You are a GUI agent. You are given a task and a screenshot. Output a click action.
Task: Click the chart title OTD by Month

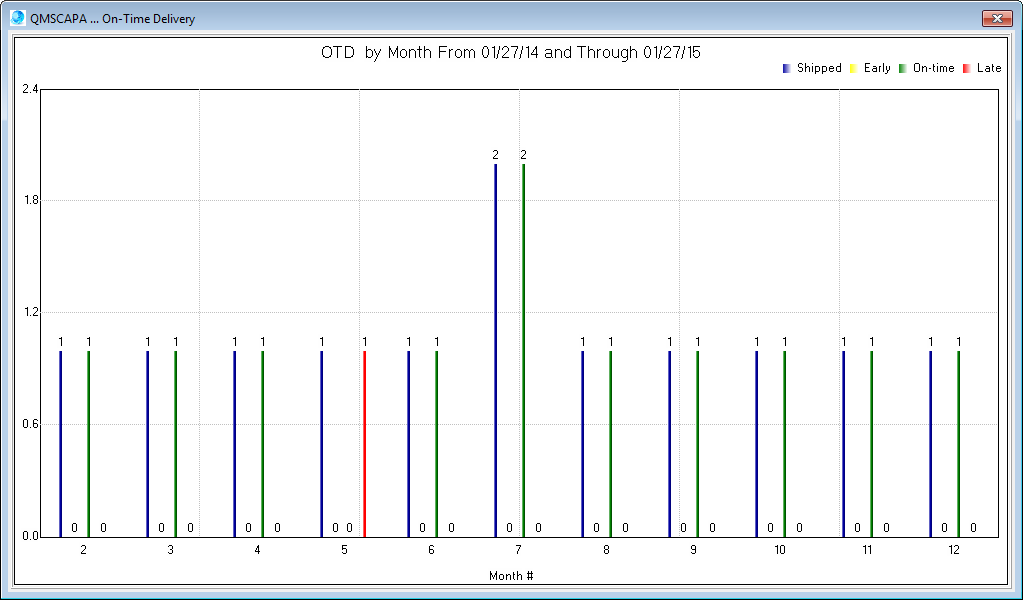click(511, 53)
